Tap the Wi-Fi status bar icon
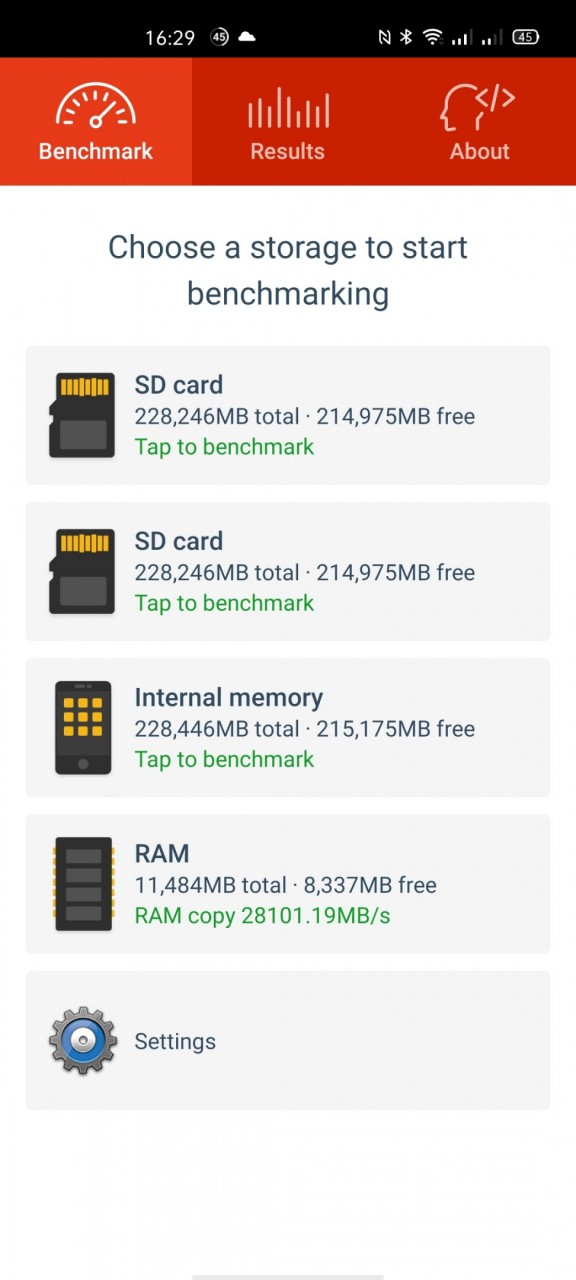Image resolution: width=576 pixels, height=1280 pixels. (432, 37)
